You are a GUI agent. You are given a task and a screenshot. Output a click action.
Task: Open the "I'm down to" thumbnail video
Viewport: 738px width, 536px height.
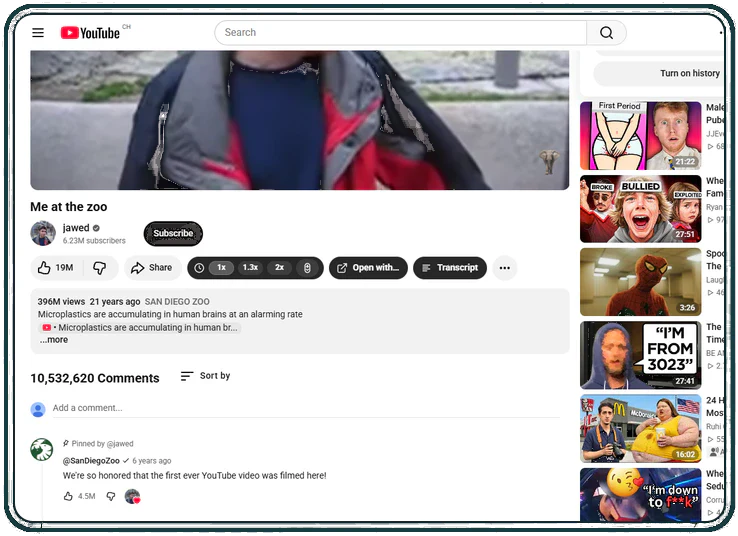pyautogui.click(x=641, y=495)
